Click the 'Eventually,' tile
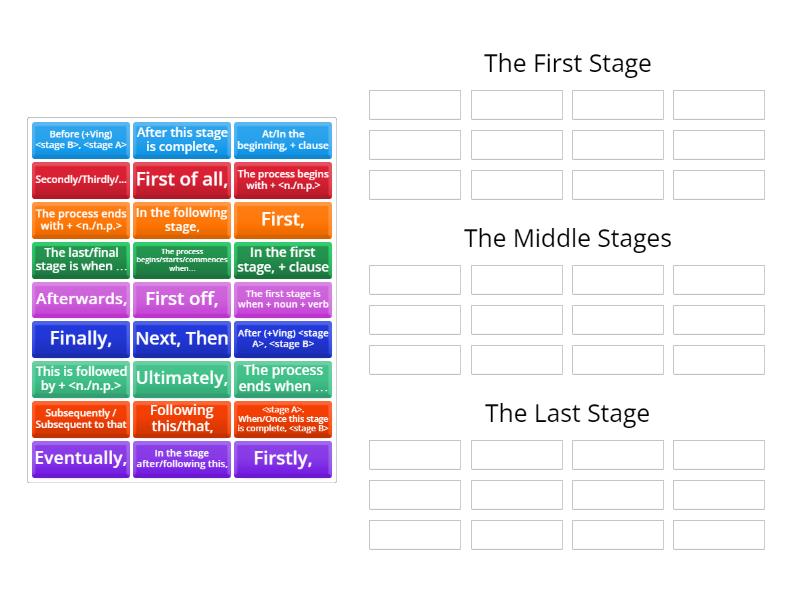The image size is (800, 600). point(81,458)
